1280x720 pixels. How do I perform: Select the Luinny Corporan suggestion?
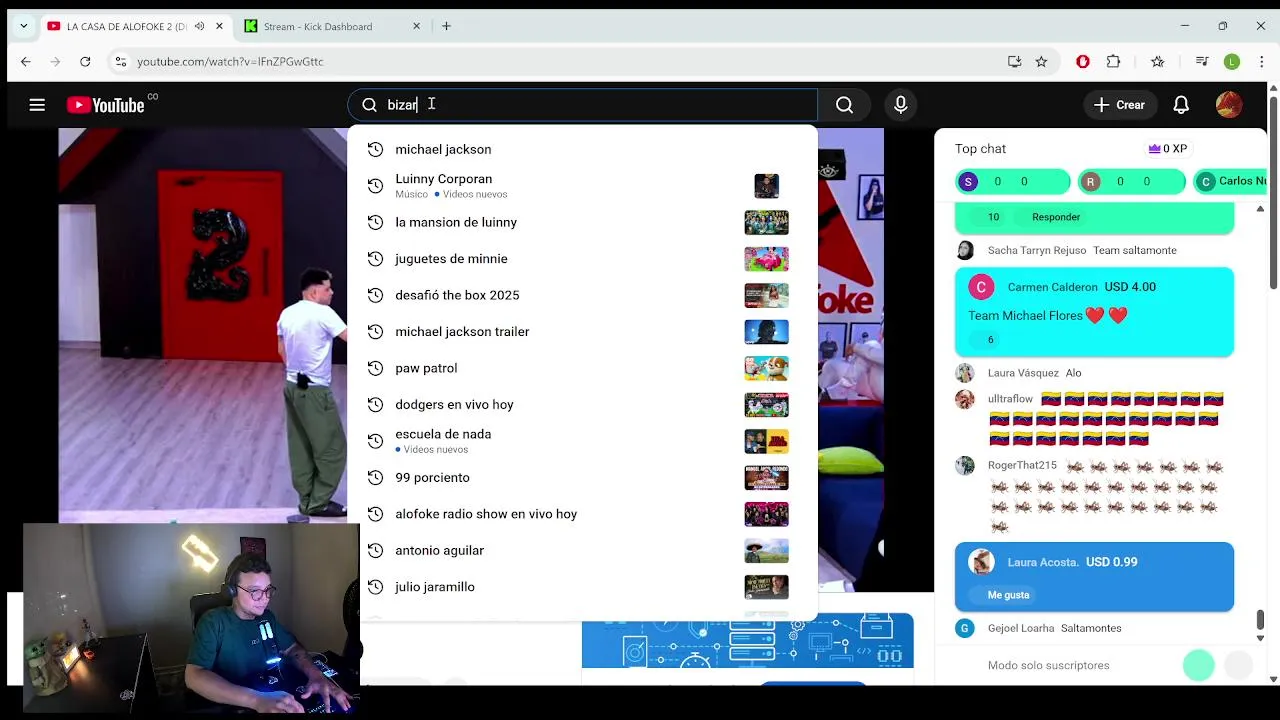(583, 186)
